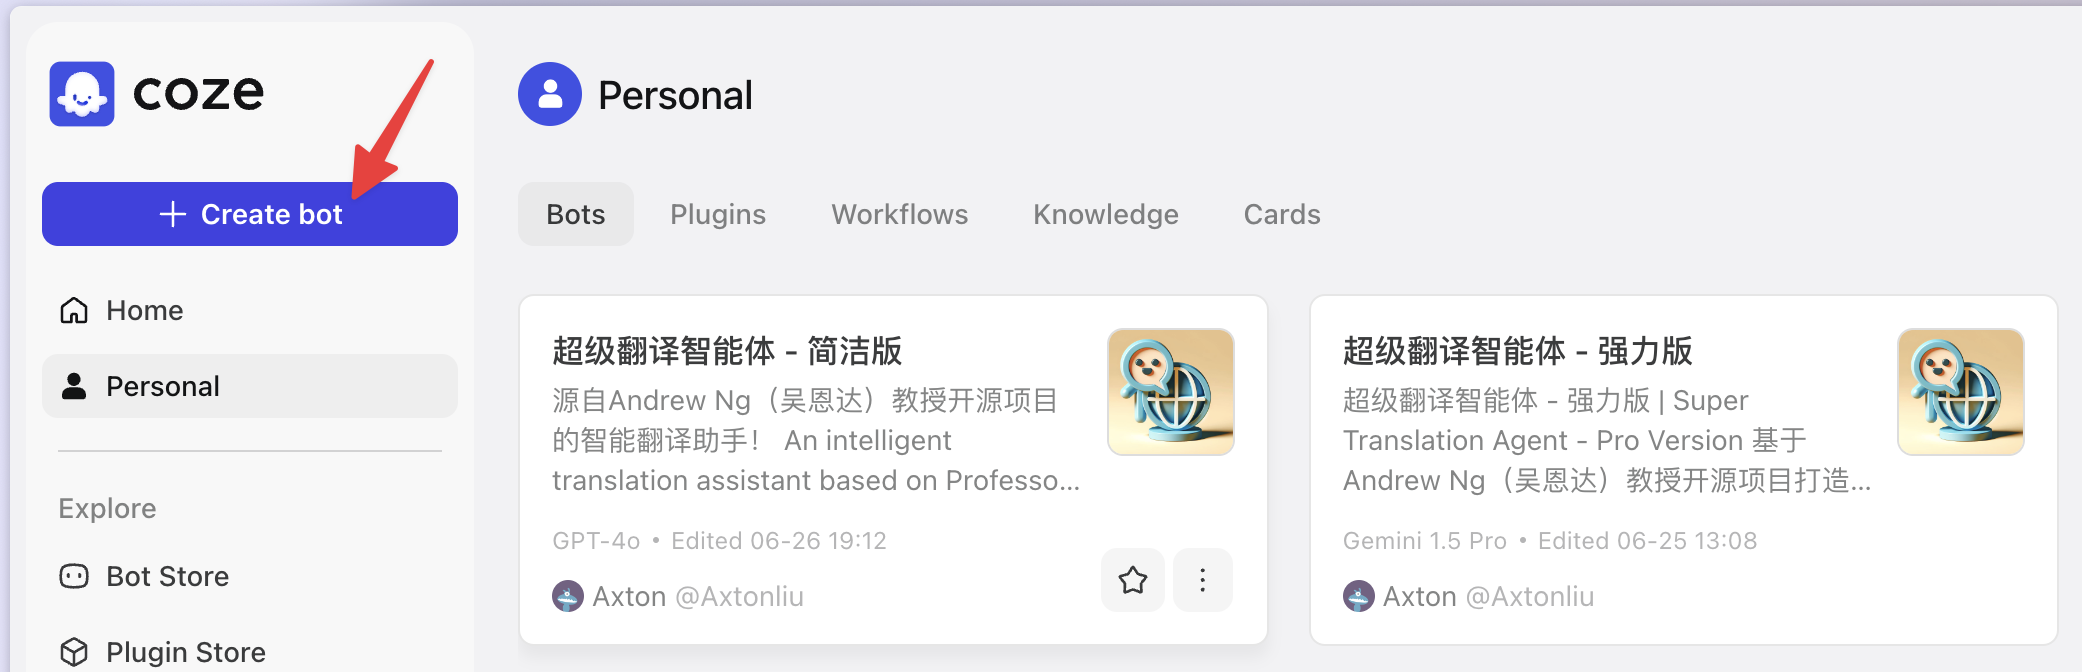Open three-dot menu on 简洁版 bot card
Image resolution: width=2082 pixels, height=672 pixels.
(x=1203, y=580)
